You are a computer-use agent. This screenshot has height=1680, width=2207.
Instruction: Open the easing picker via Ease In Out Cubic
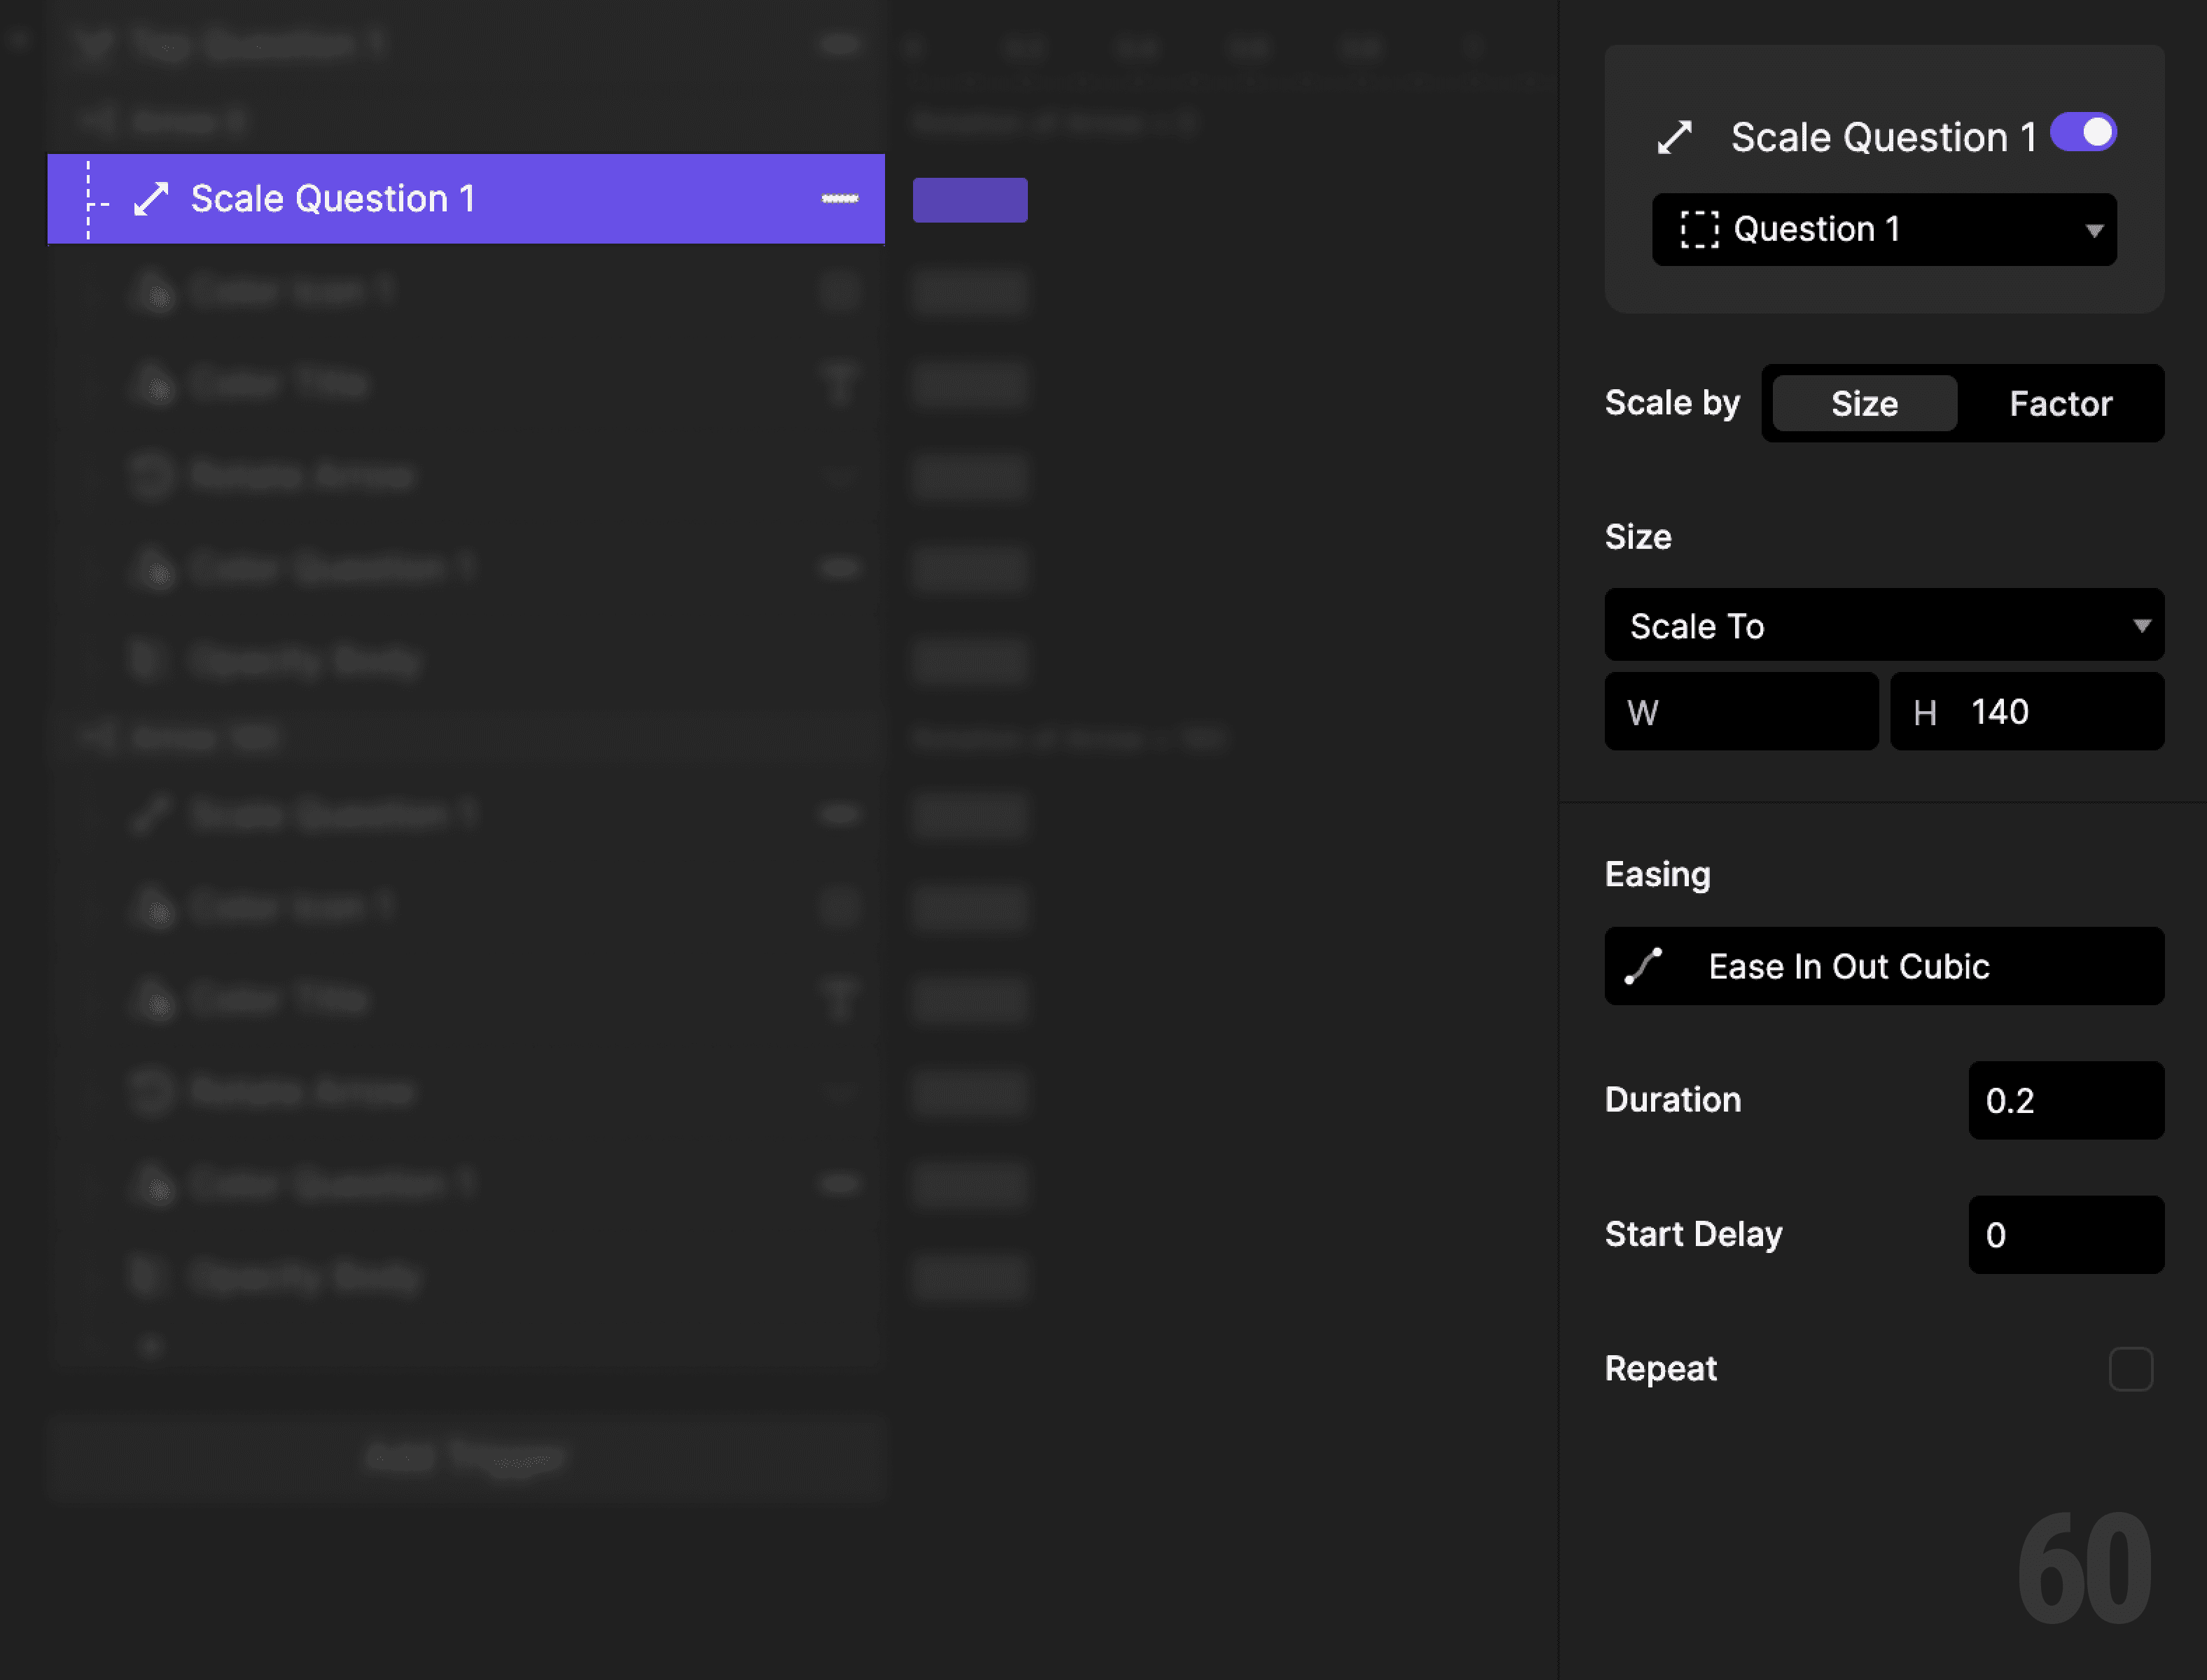coord(1883,966)
